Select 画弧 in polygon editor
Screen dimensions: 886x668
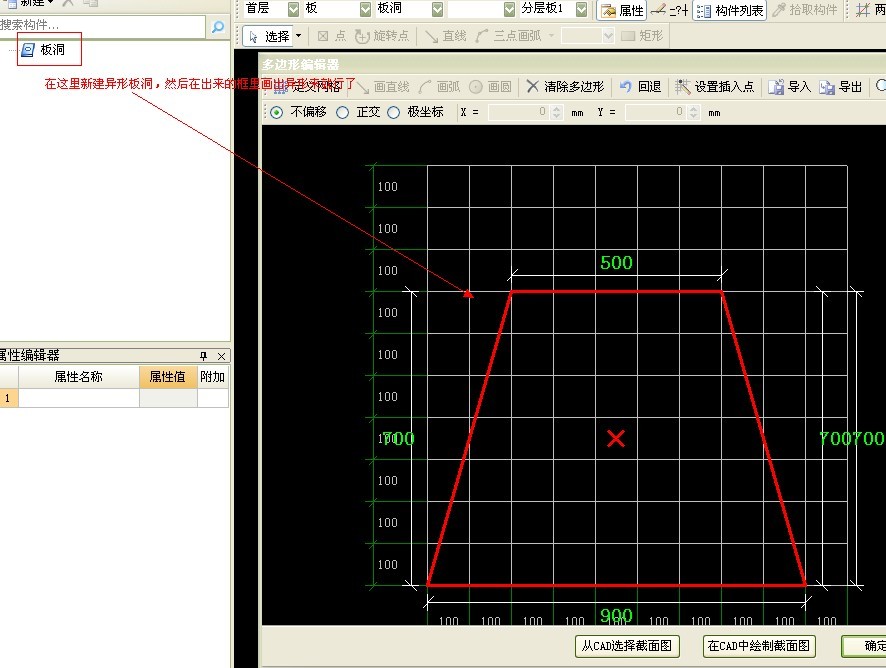click(439, 86)
